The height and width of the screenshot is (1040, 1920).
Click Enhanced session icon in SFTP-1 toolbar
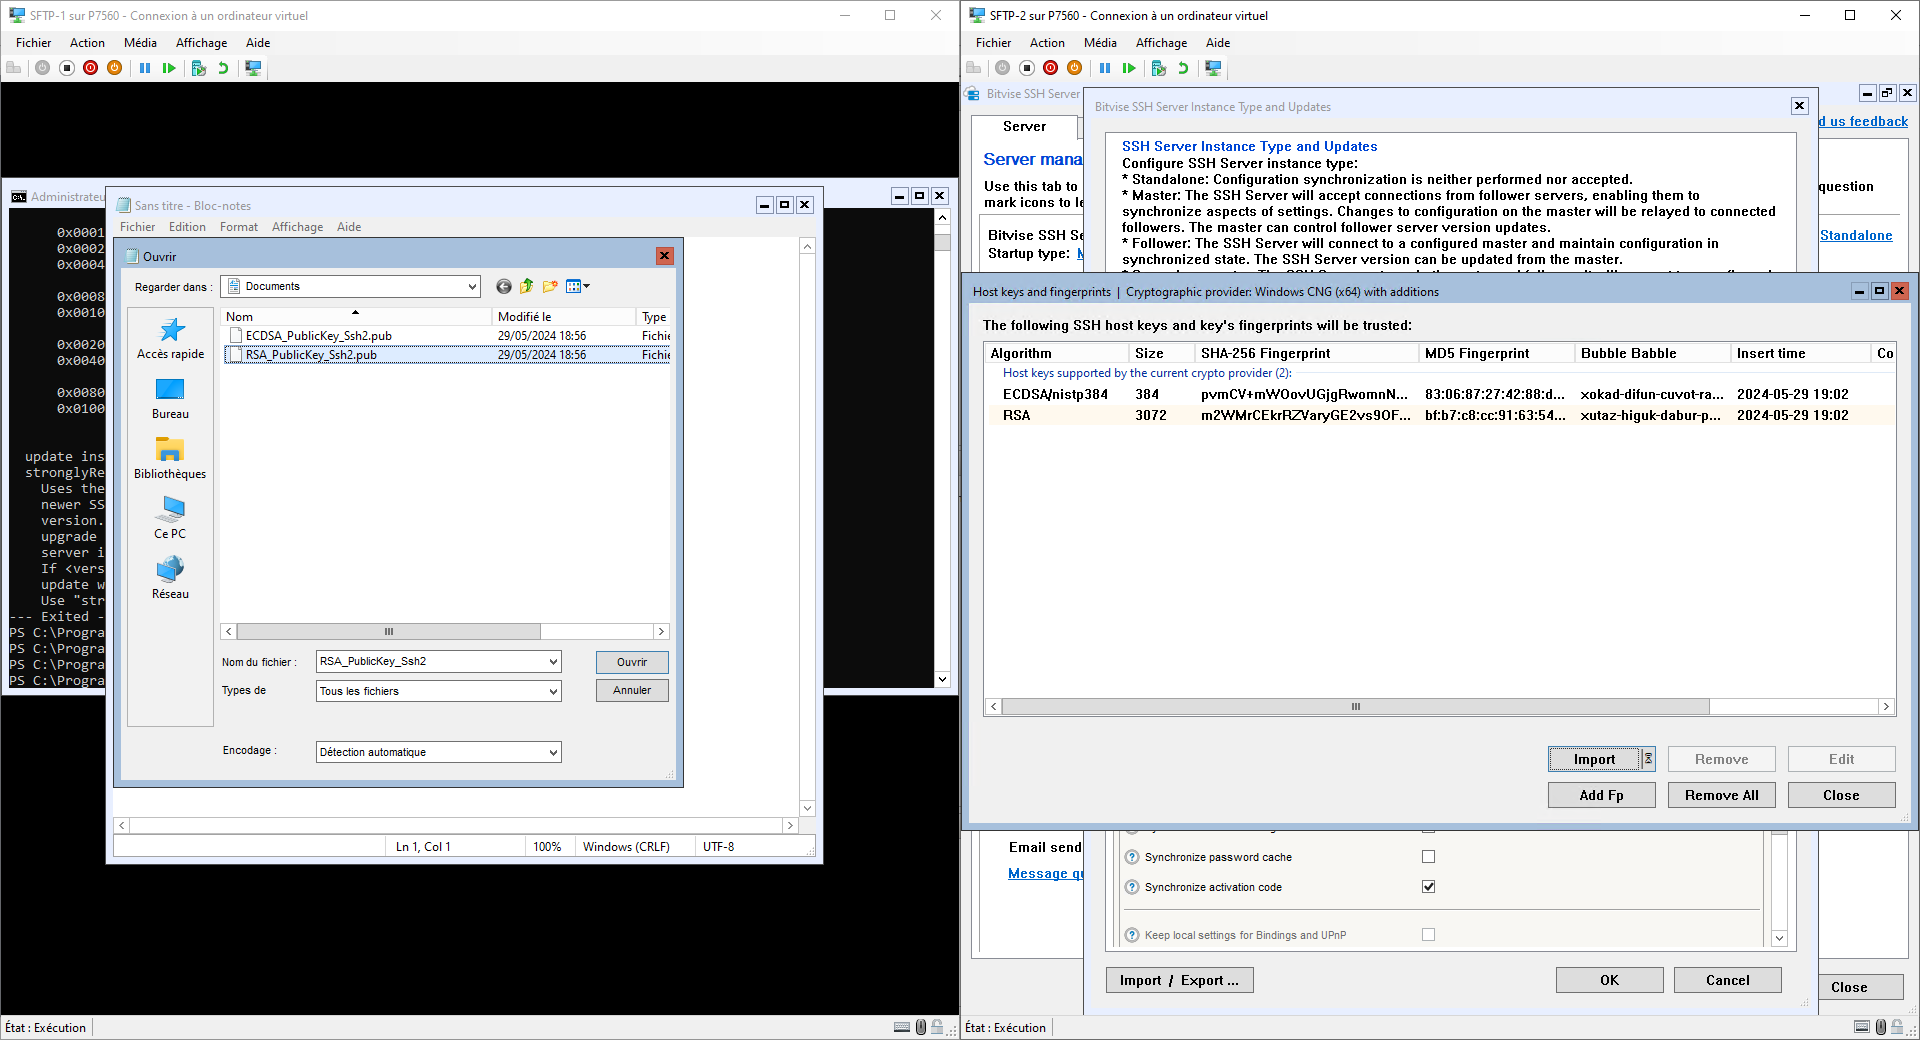point(253,68)
